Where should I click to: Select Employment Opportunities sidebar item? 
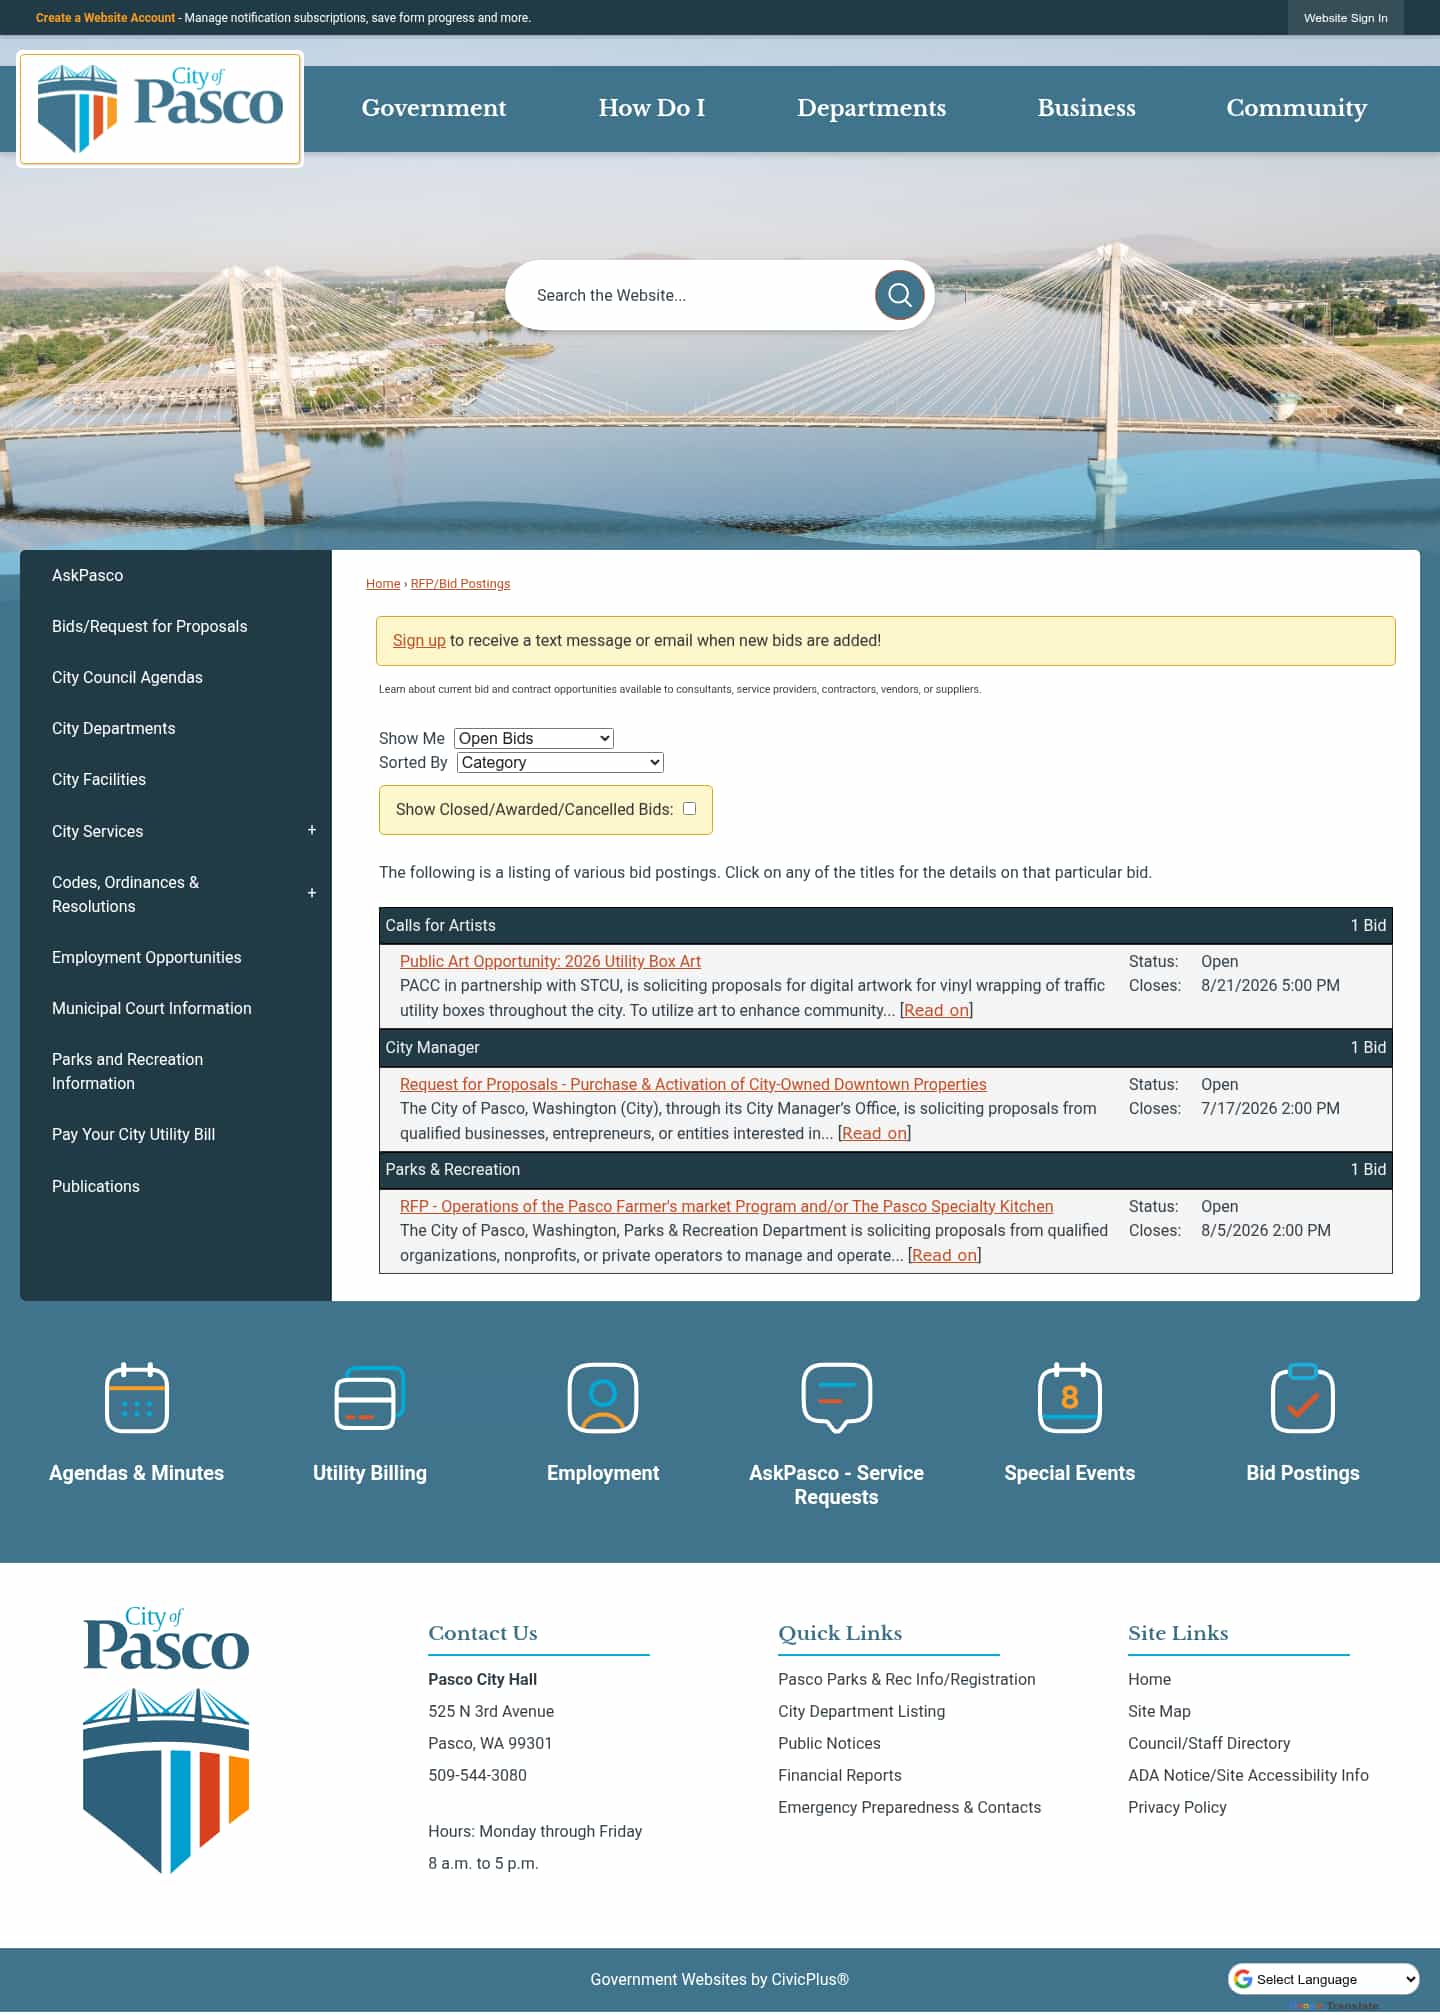coord(147,957)
